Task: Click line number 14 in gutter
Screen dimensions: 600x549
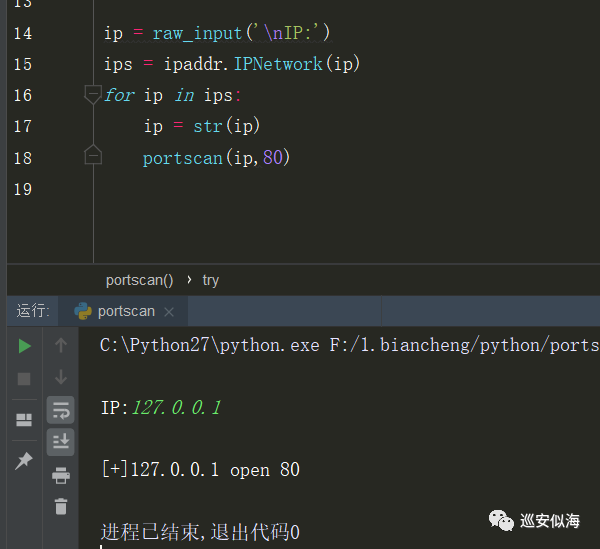Action: 23,33
